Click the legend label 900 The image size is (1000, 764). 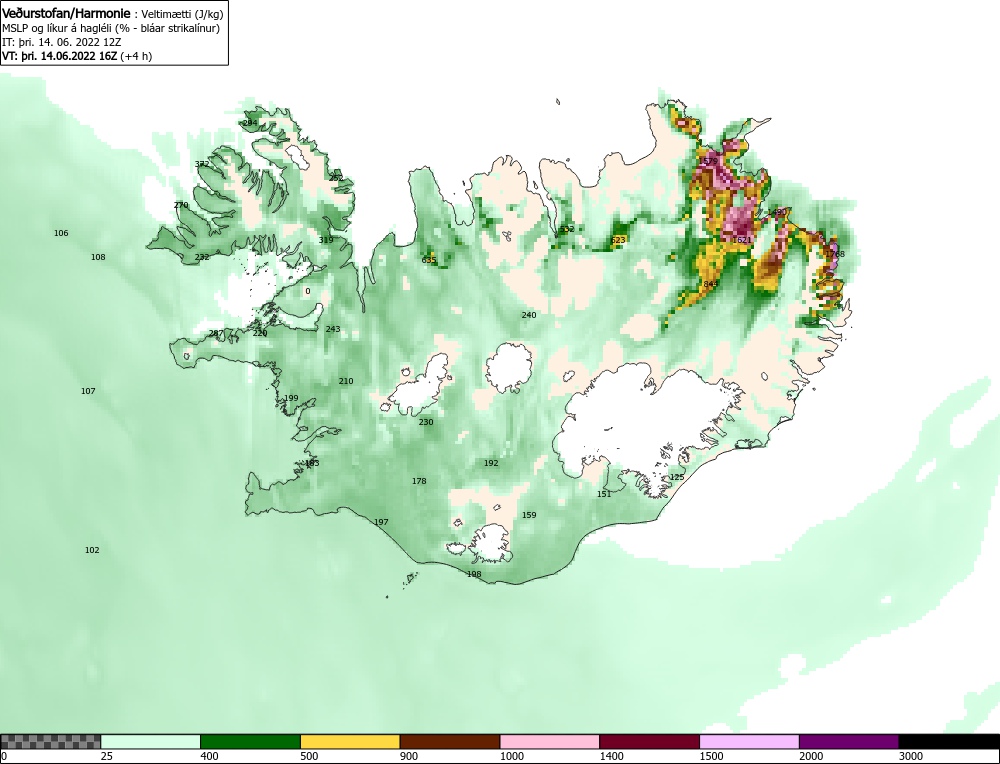point(408,756)
